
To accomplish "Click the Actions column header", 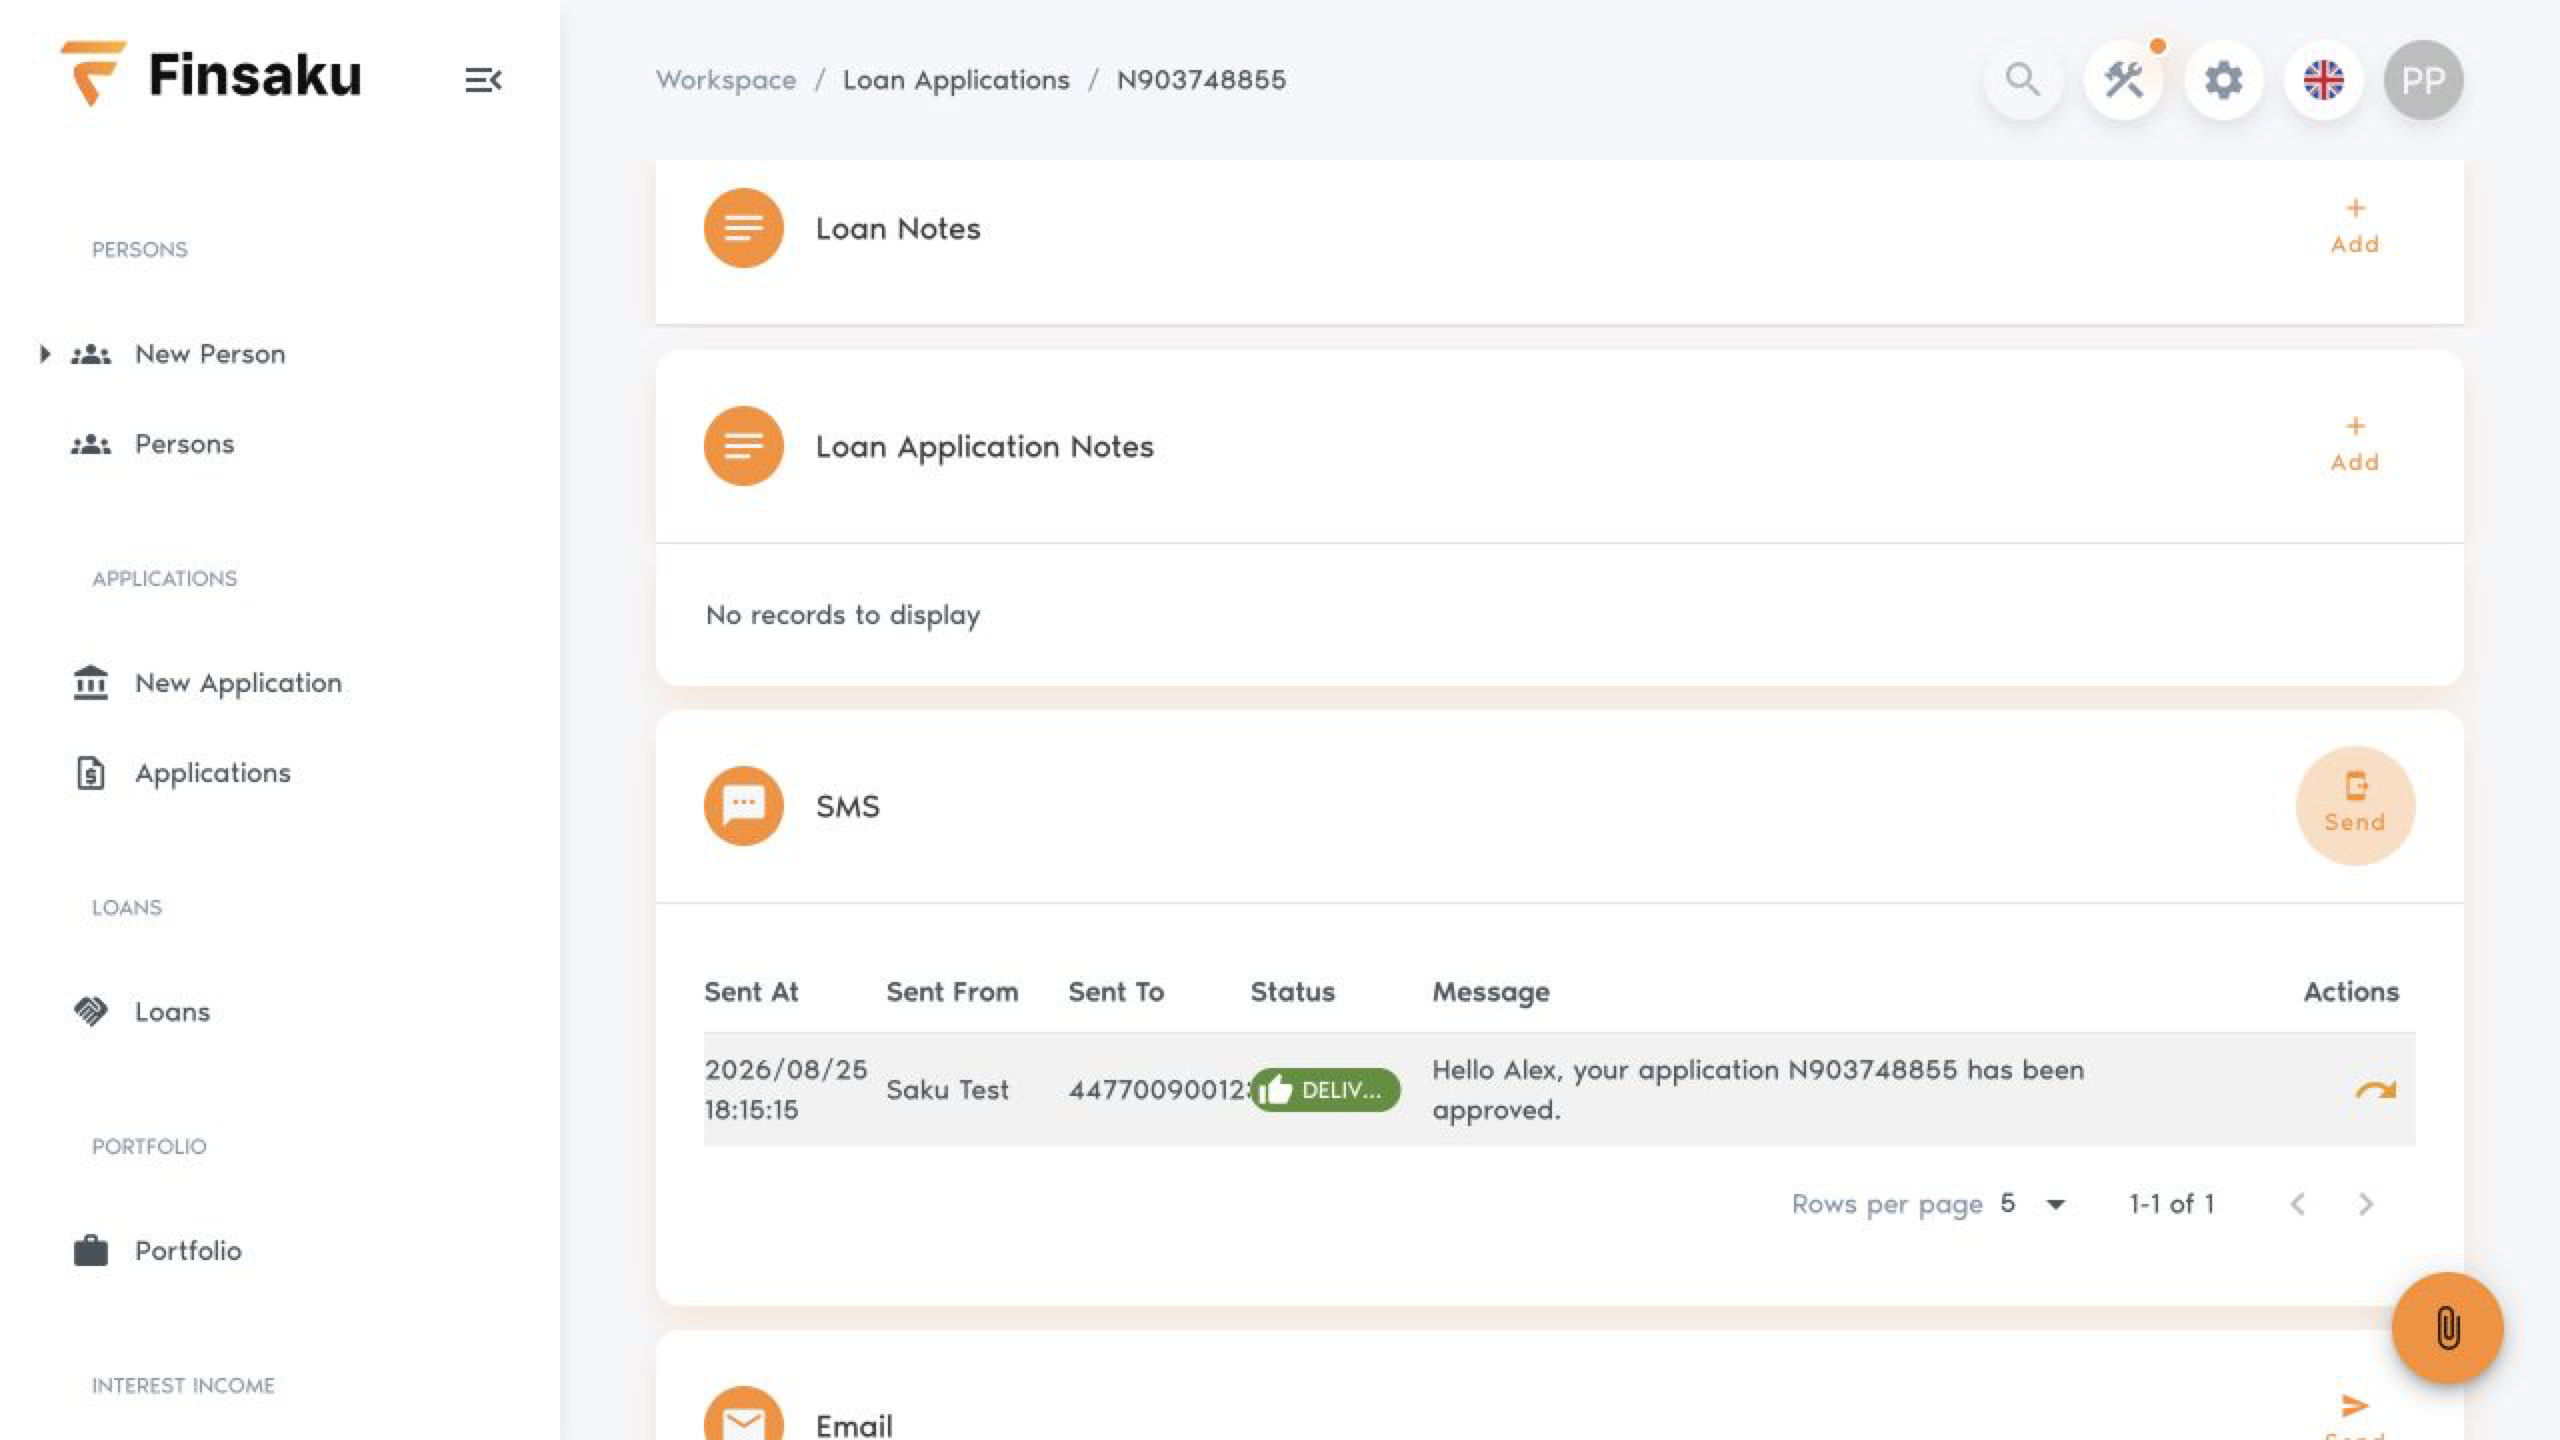I will pos(2351,992).
